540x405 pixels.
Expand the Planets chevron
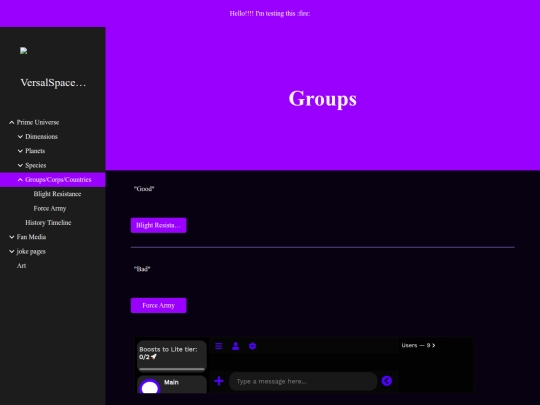[x=20, y=151]
